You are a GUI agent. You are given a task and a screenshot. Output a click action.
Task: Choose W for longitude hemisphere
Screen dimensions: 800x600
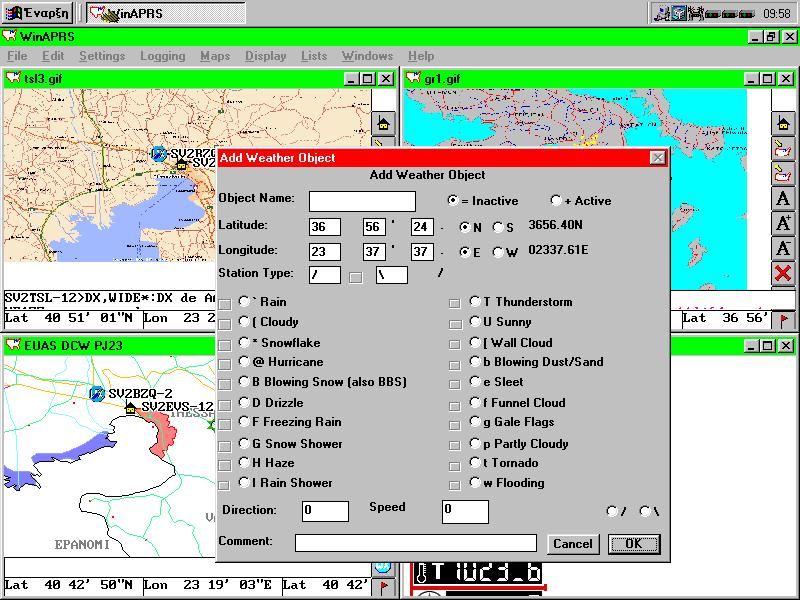tap(498, 252)
